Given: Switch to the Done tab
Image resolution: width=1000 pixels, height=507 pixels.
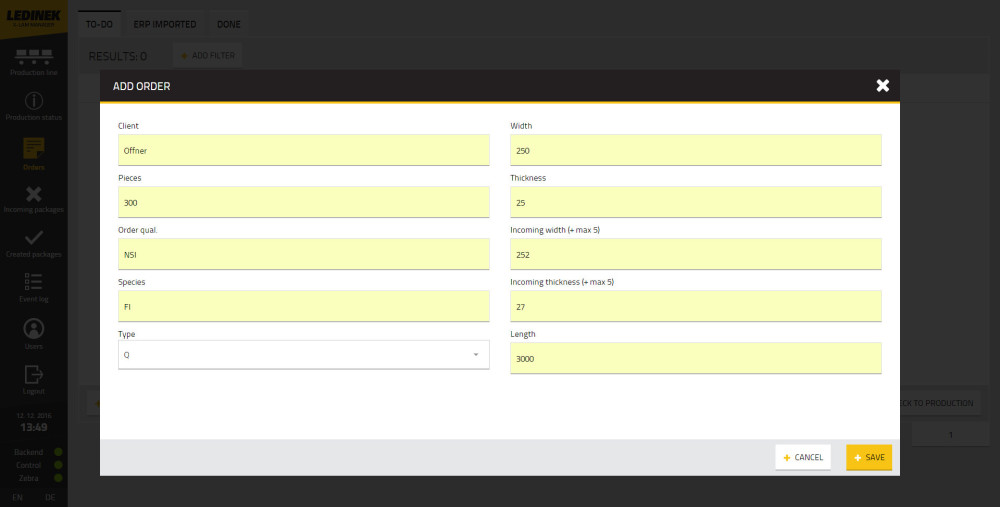Looking at the screenshot, I should pos(228,24).
